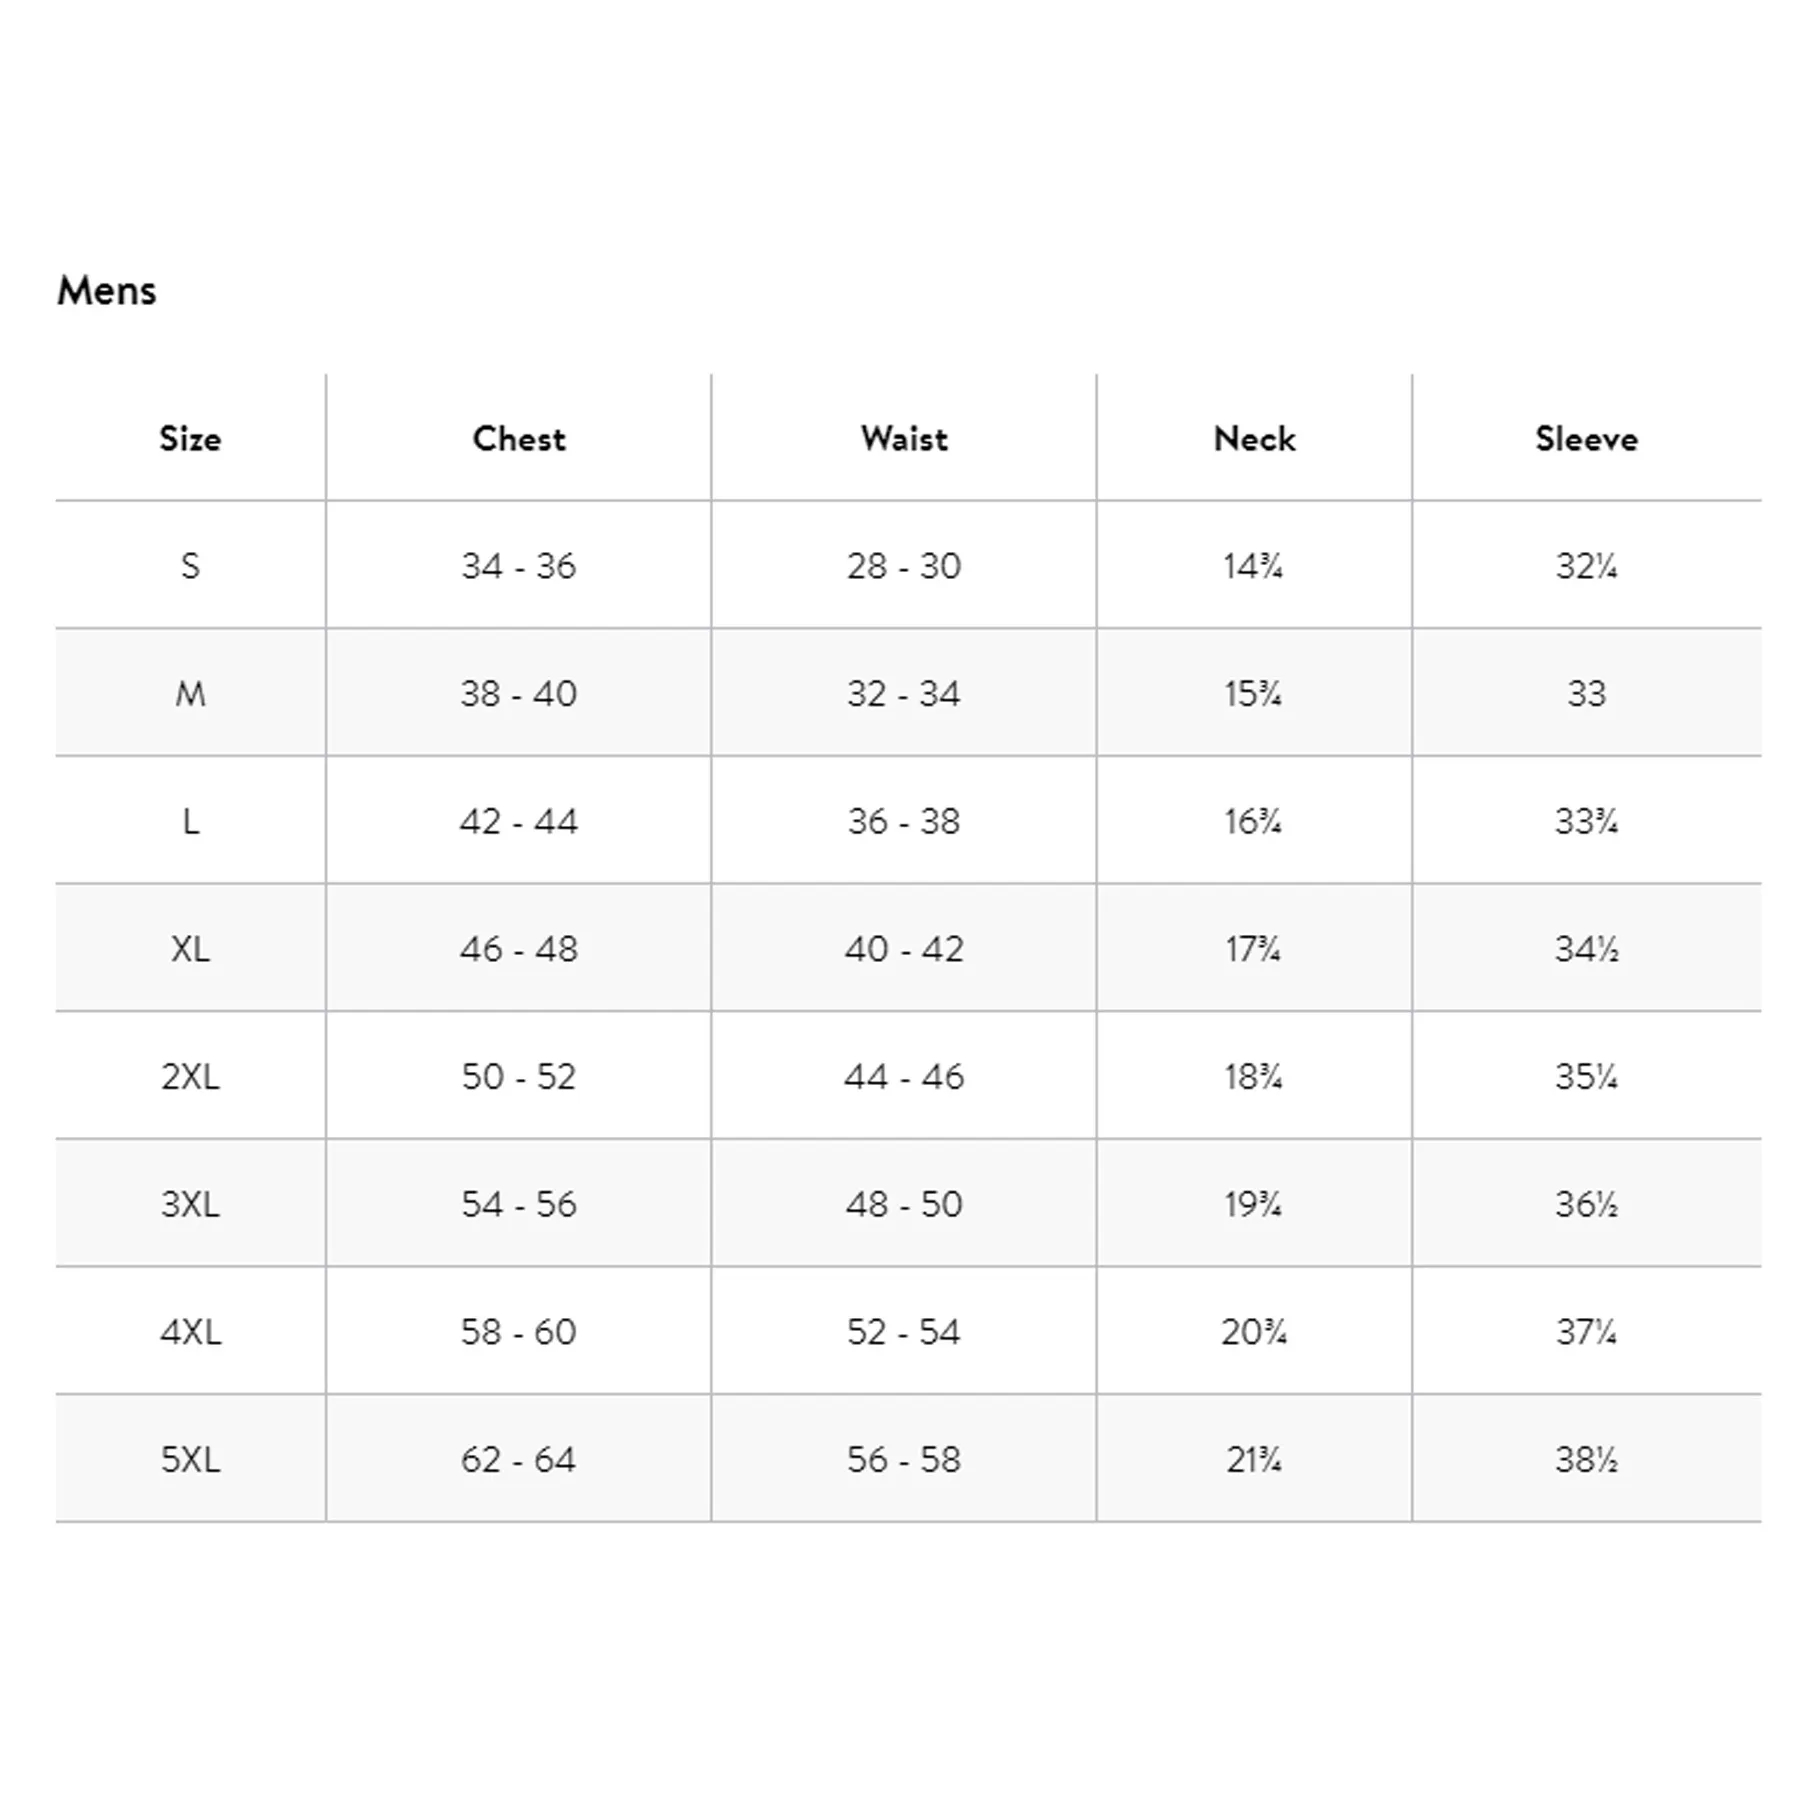Click chest value 62 - 64
The width and height of the screenshot is (1800, 1800).
point(519,1460)
